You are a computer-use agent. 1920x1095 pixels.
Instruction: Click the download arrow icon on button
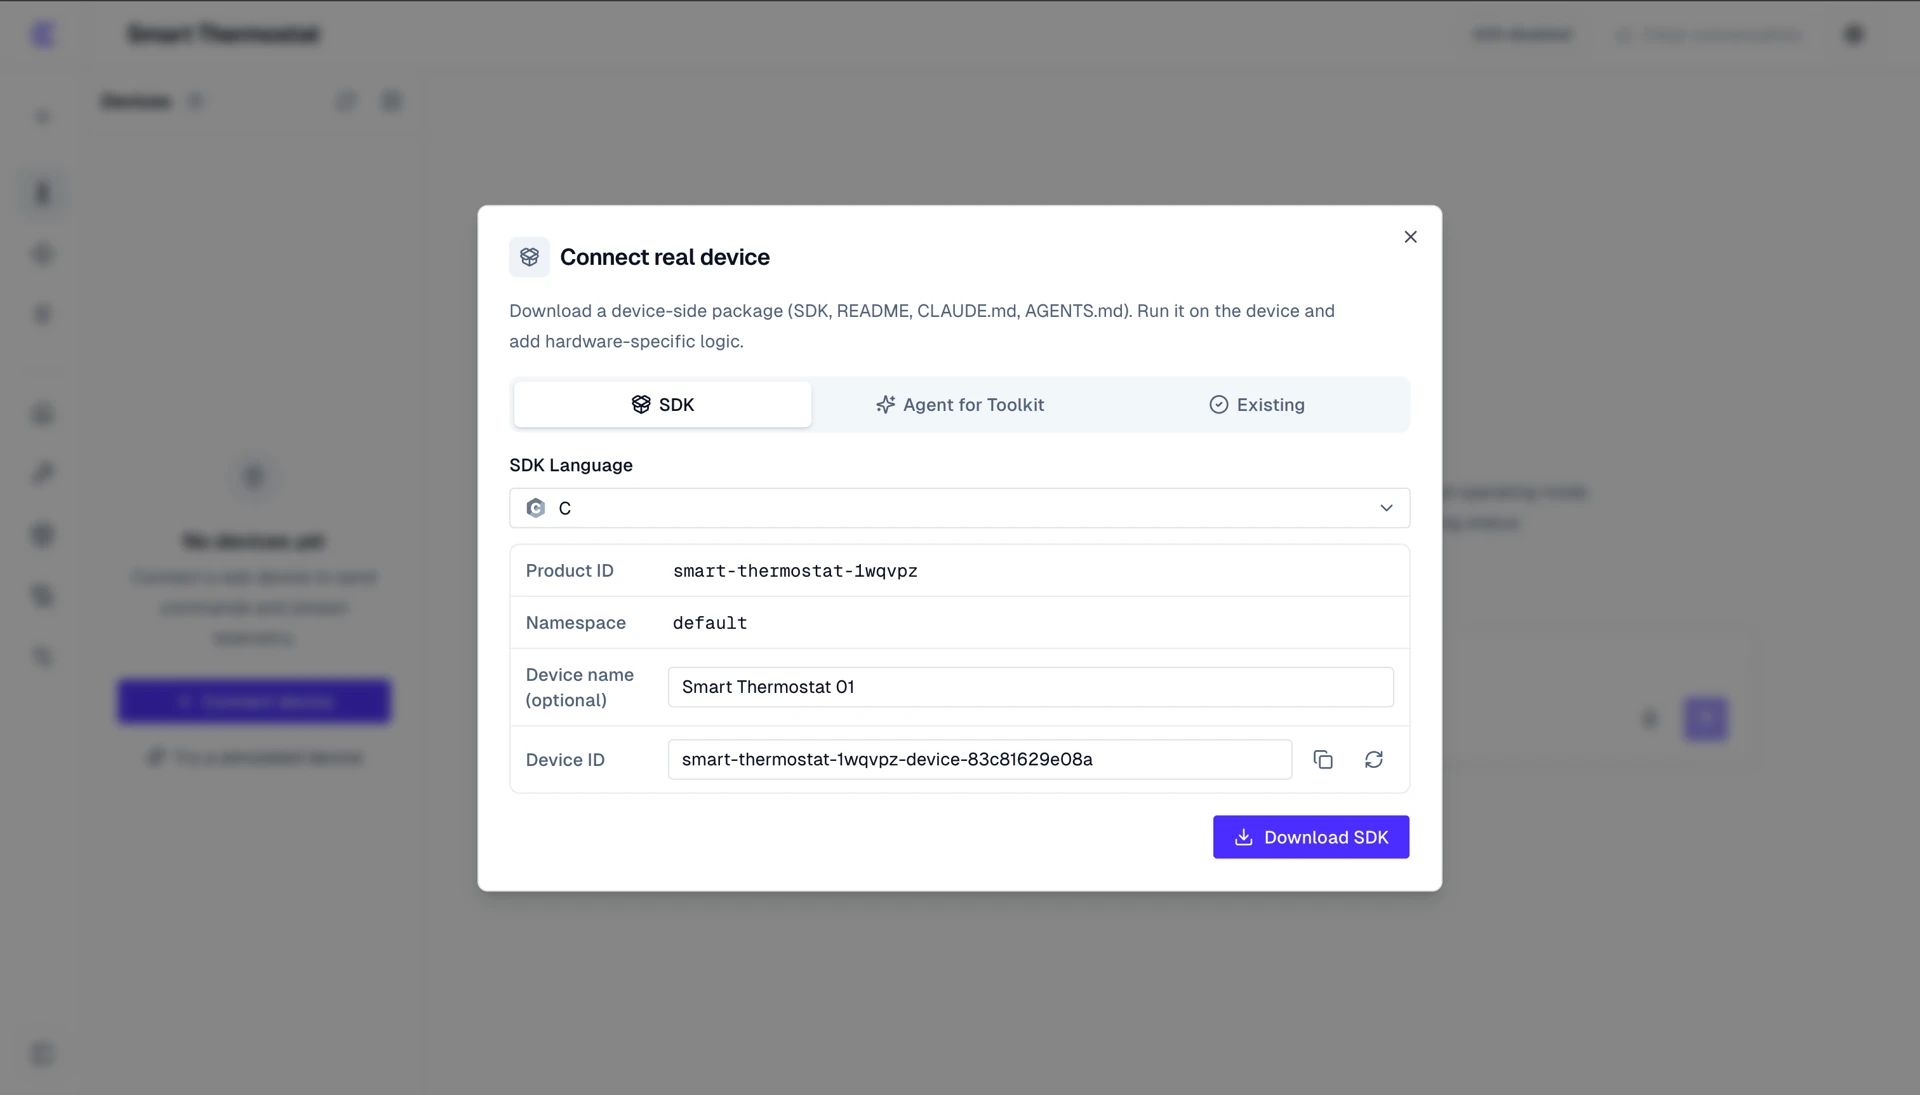click(1243, 838)
